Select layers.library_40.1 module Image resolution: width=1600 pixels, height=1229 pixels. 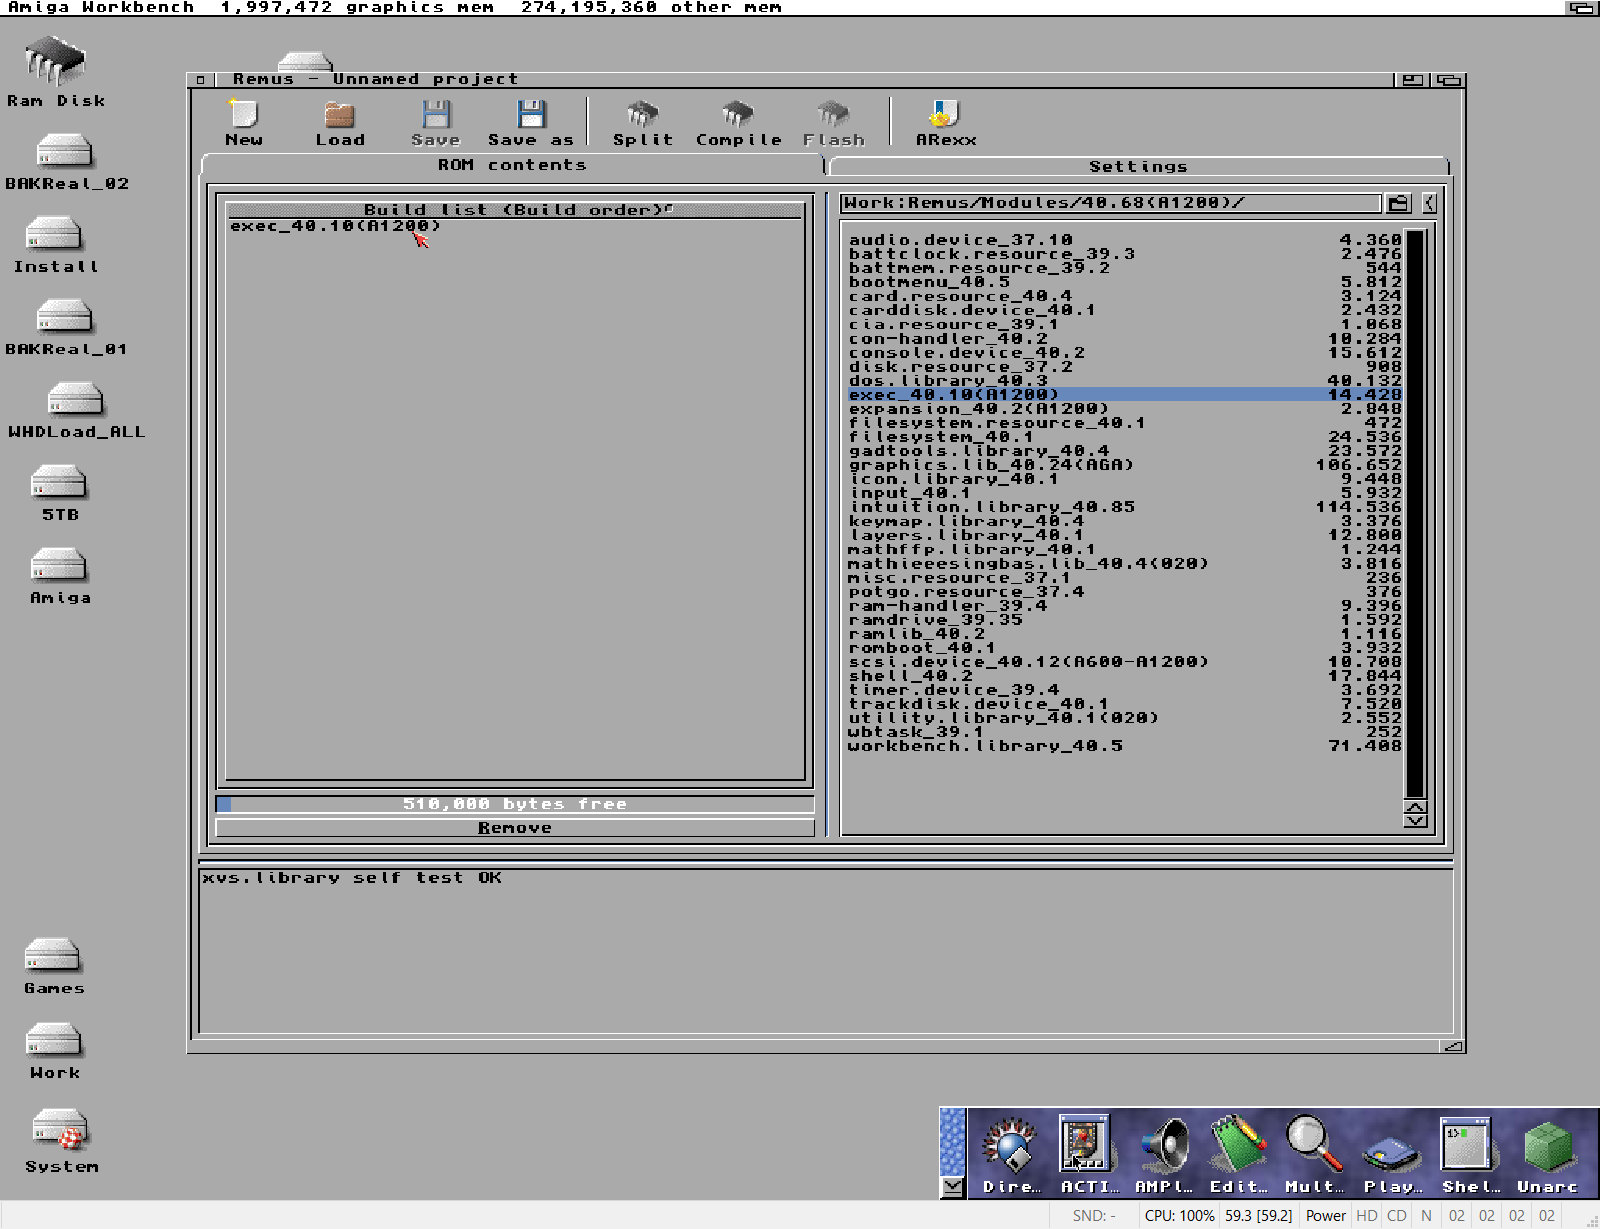pos(1125,535)
